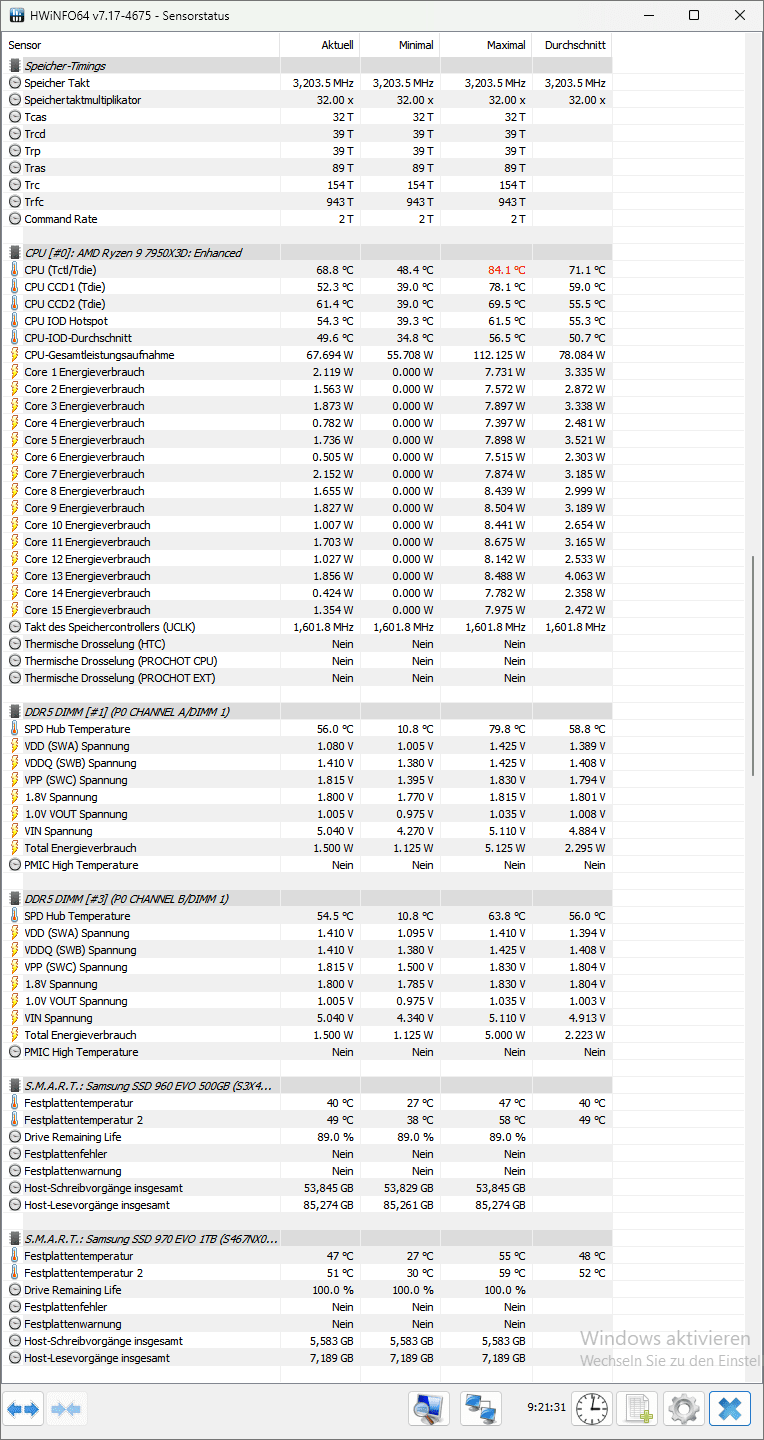The image size is (764, 1440).
Task: Select the 79.8 °C SPD Hub maximum value
Action: pyautogui.click(x=507, y=729)
